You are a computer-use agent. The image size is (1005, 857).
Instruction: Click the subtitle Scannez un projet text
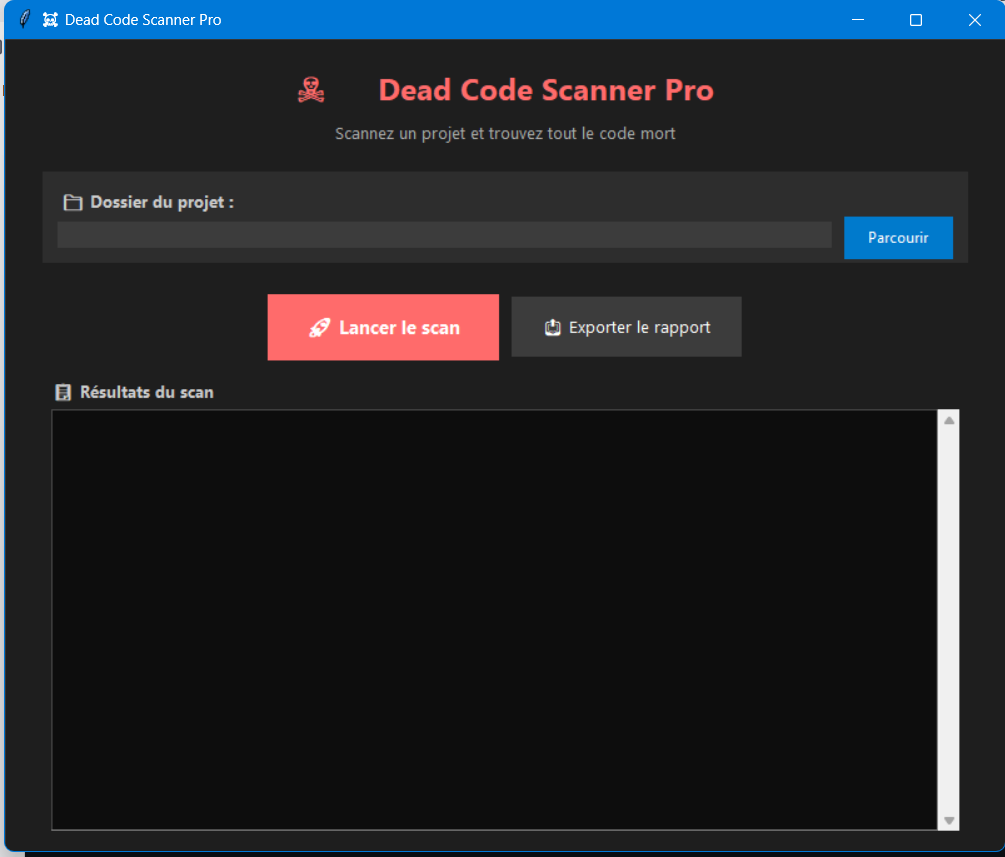click(x=505, y=133)
